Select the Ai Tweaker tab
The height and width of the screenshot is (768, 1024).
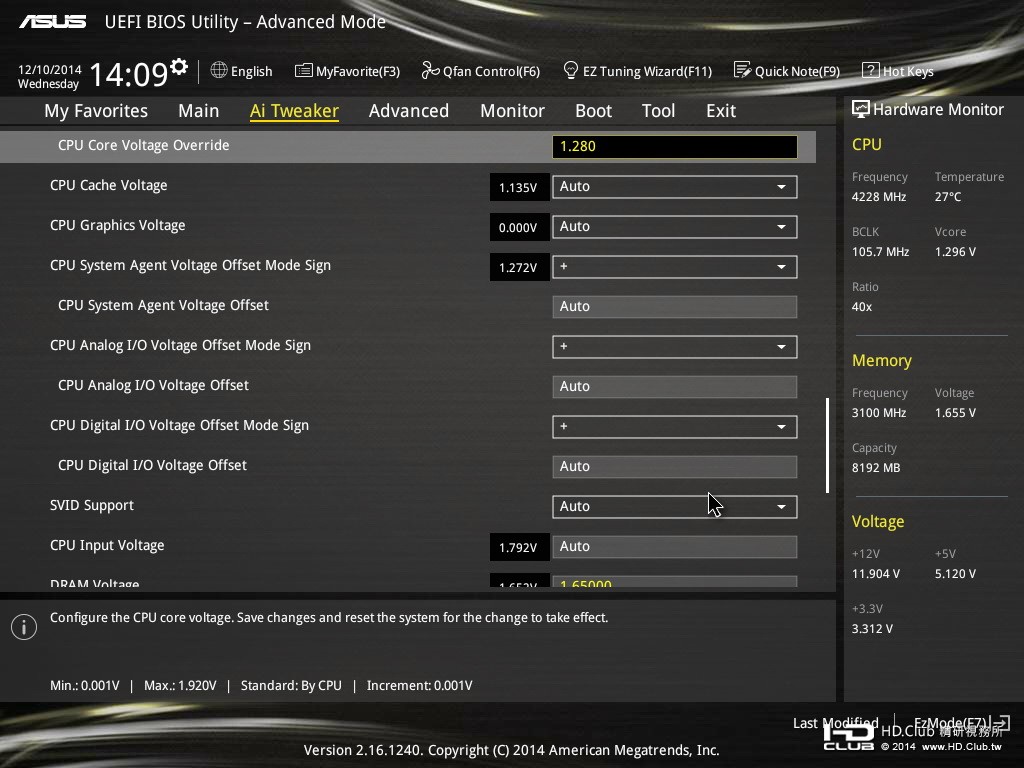click(295, 111)
